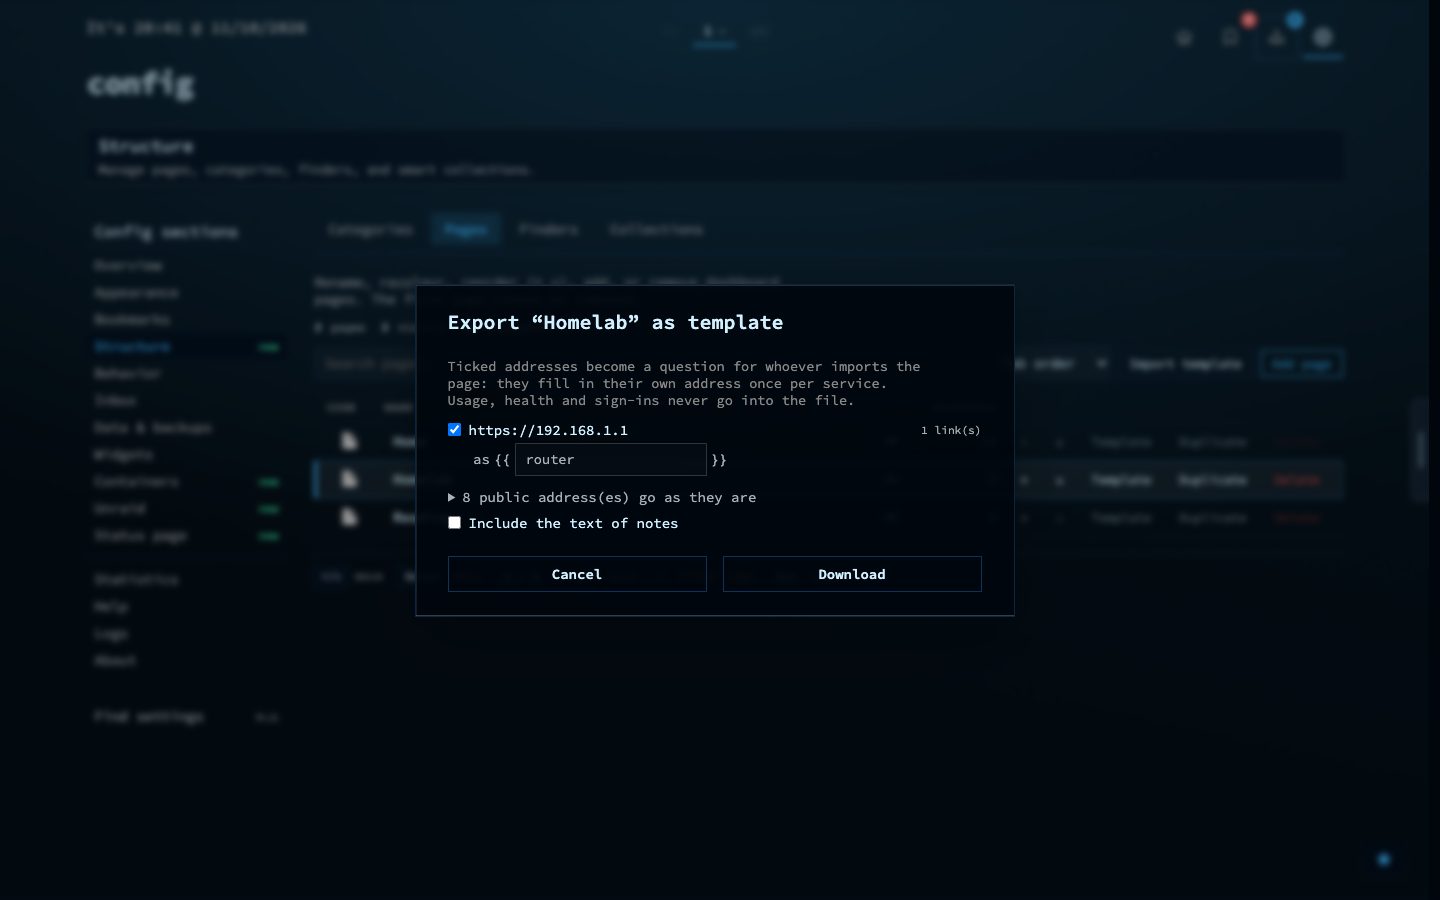
Task: Select the Export "Homelab" as template heading
Action: point(615,322)
